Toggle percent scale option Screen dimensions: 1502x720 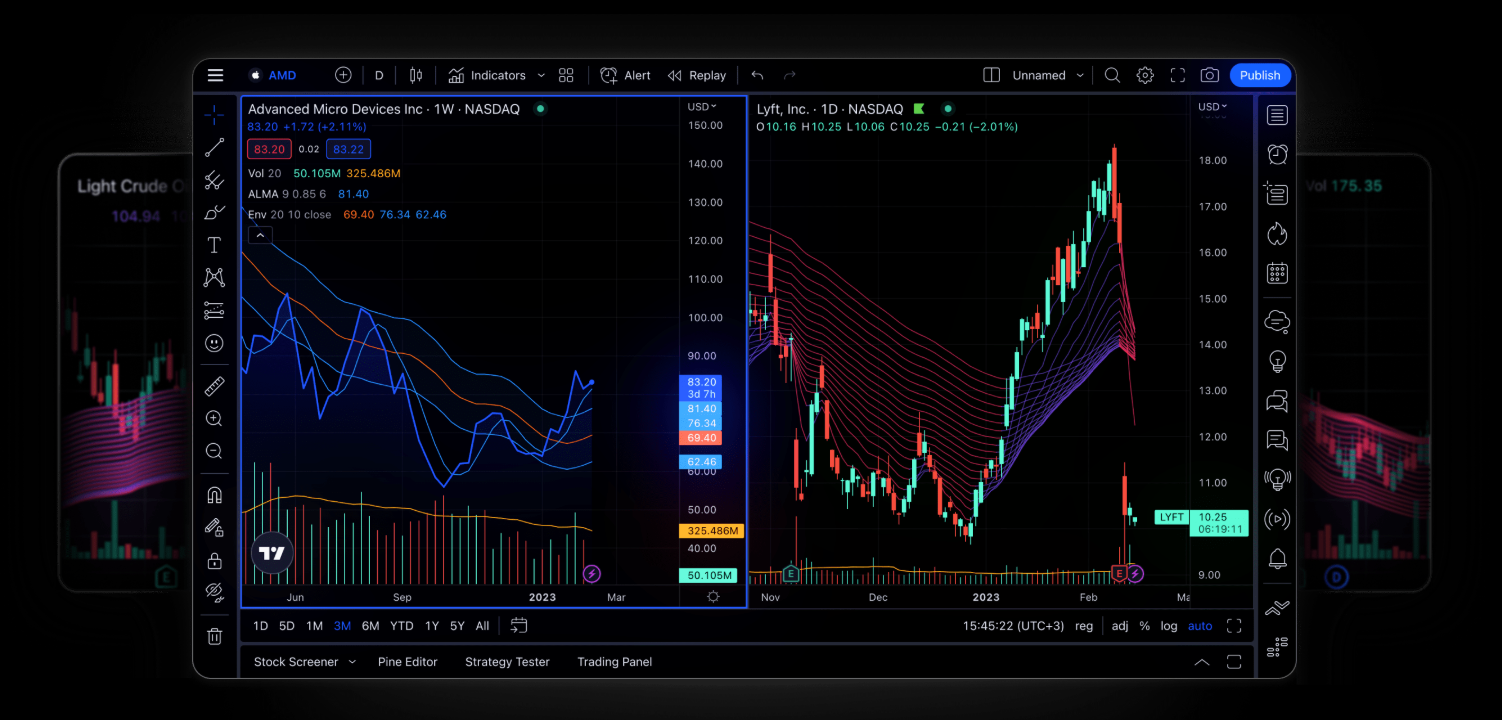point(1145,626)
